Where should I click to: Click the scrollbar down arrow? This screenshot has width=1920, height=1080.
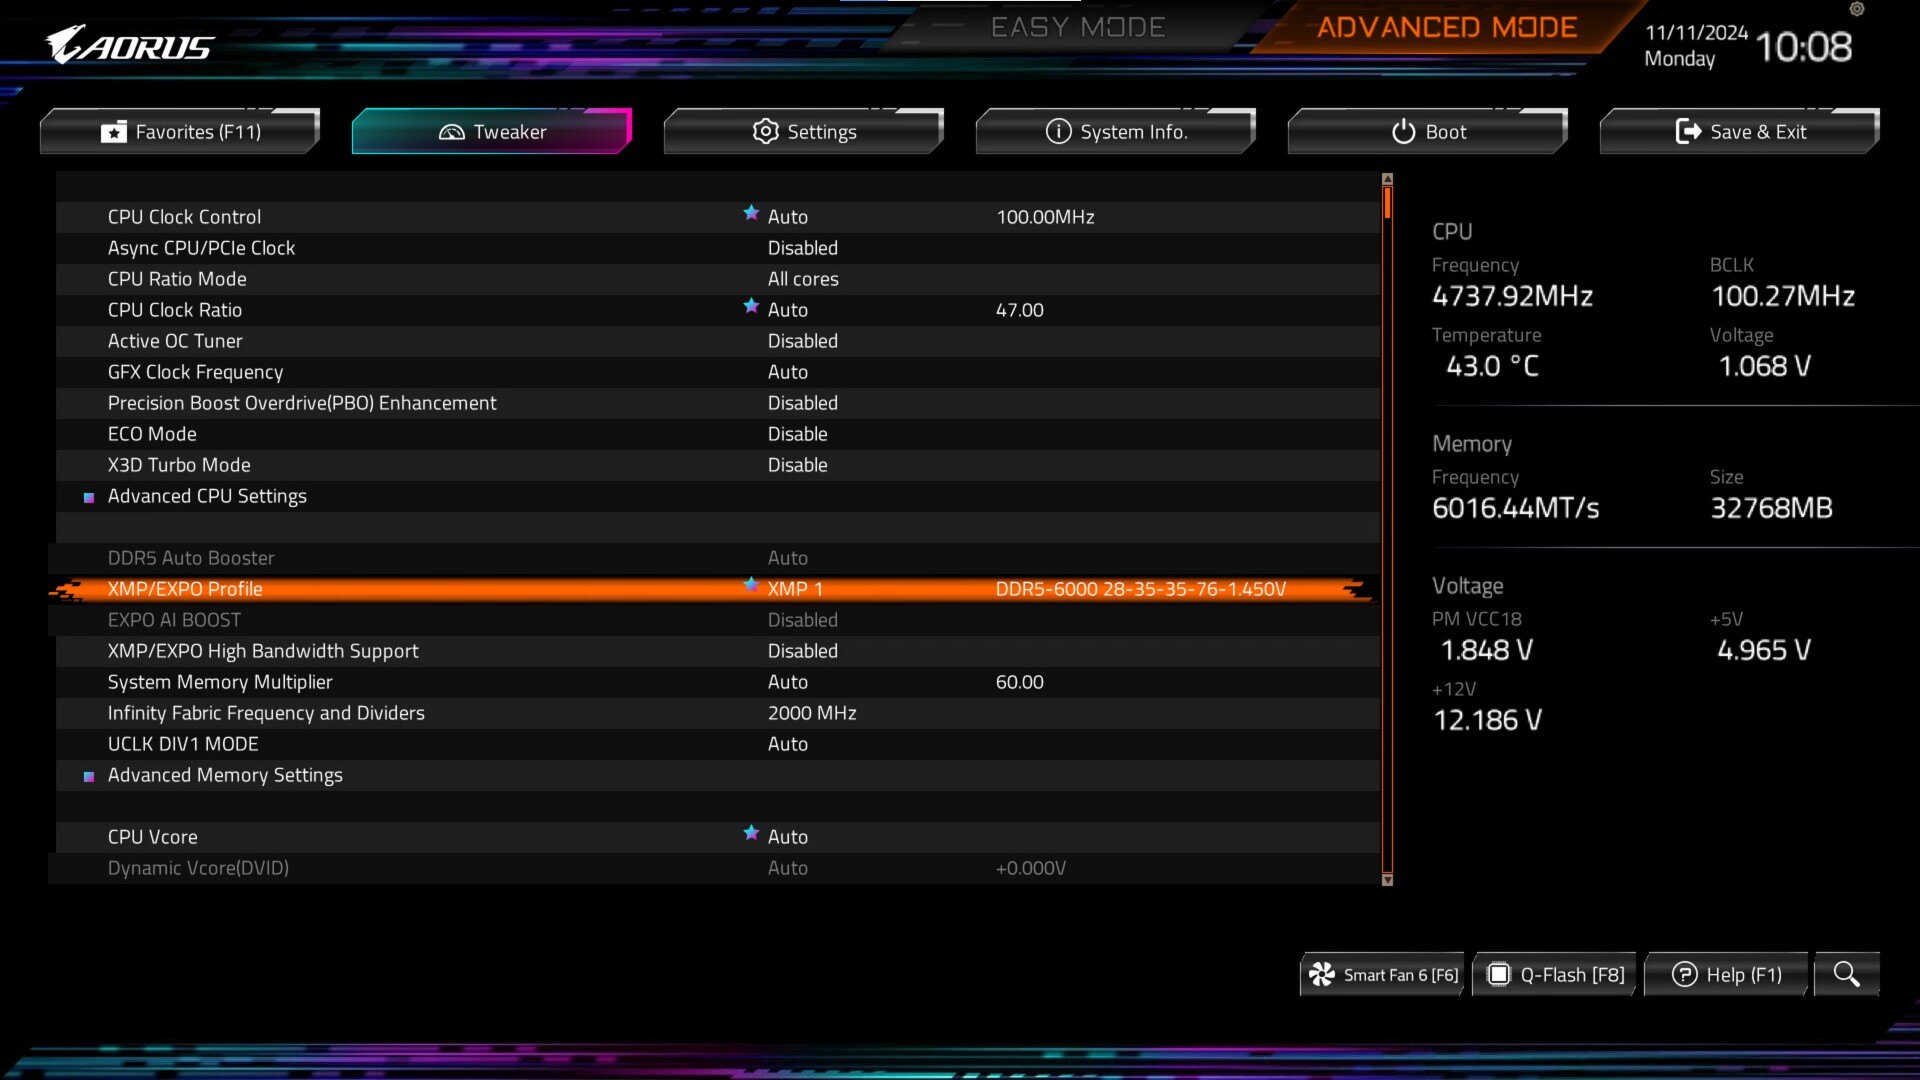click(1387, 880)
